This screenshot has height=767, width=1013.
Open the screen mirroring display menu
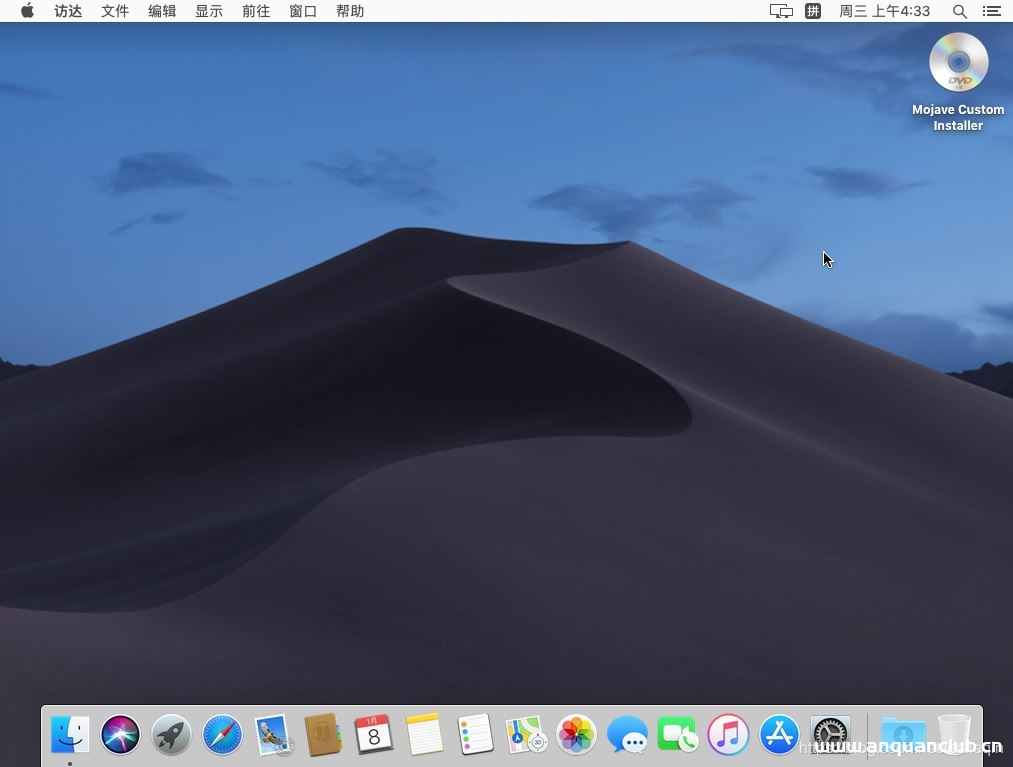point(781,11)
